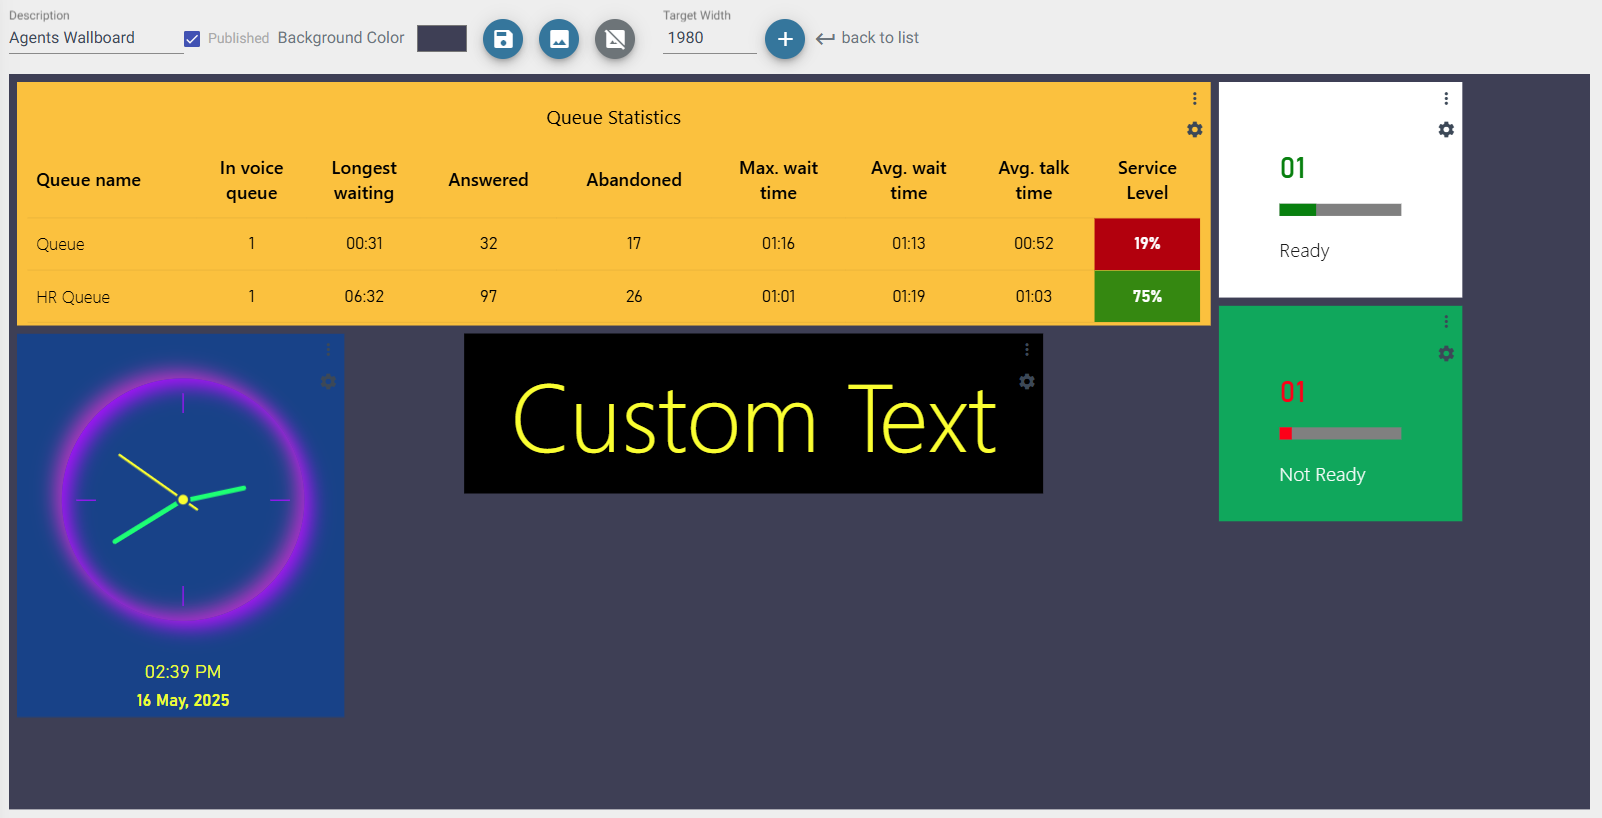
Task: Expand Custom Text widget three-dot menu
Action: pos(1027,350)
